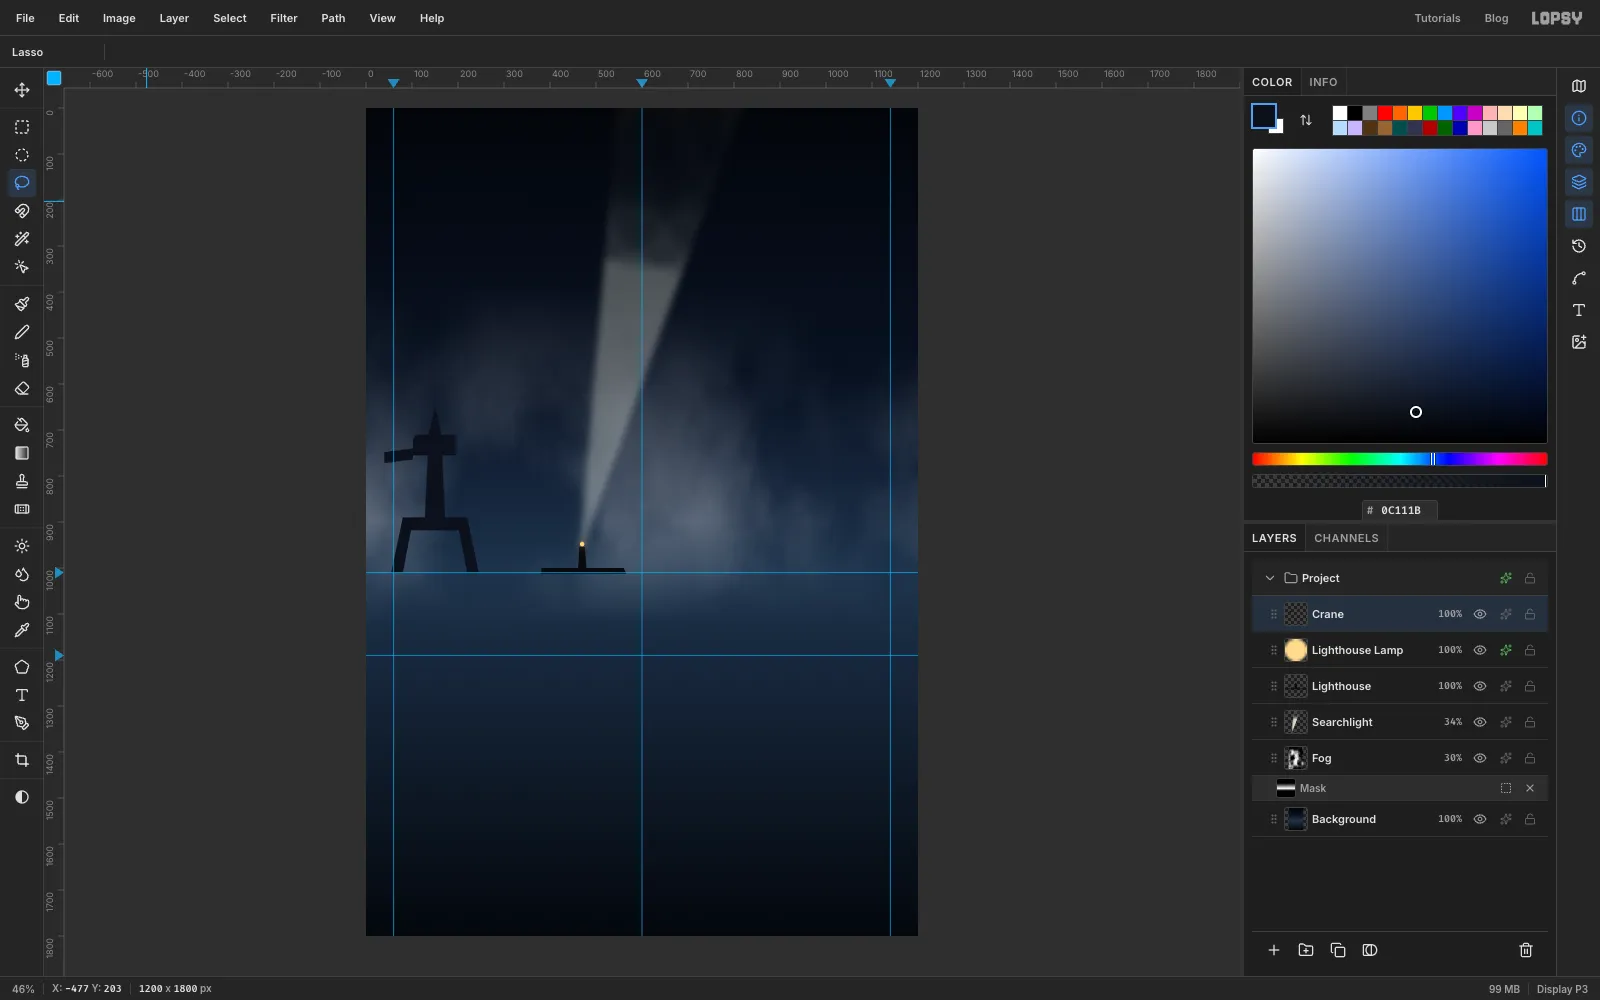Open the Tutorials link
Image resolution: width=1600 pixels, height=1000 pixels.
click(x=1437, y=18)
